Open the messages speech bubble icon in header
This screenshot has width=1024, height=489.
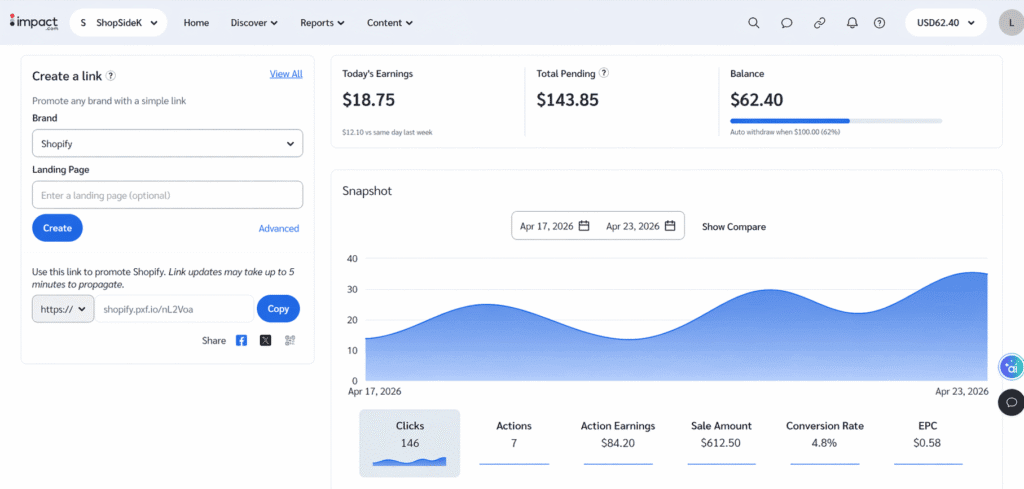click(x=787, y=23)
